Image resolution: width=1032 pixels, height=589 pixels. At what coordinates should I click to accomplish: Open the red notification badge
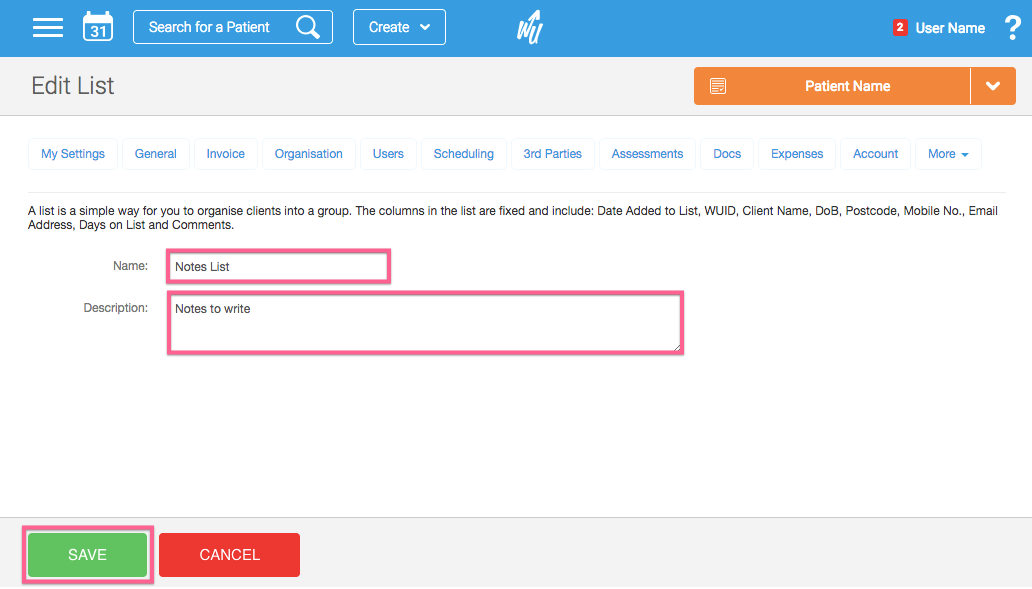click(900, 28)
